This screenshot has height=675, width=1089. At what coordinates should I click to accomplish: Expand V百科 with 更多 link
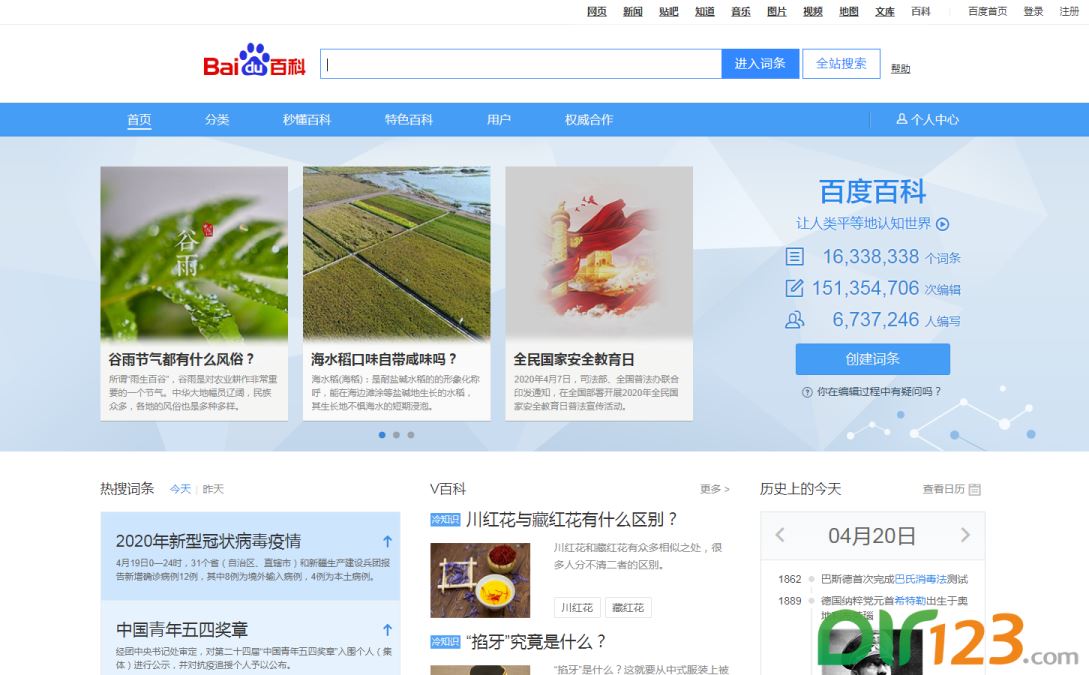715,489
